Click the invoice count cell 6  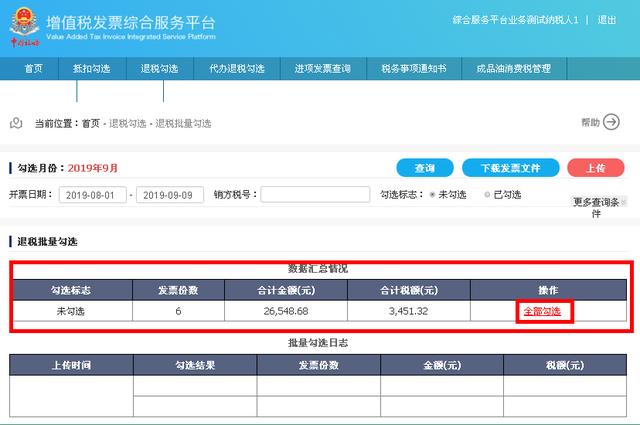tap(178, 311)
